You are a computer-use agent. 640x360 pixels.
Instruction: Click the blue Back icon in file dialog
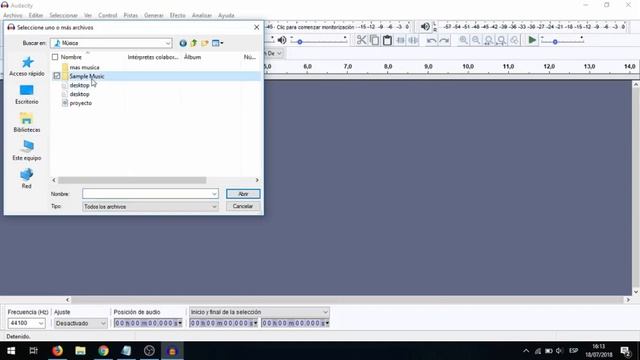183,43
